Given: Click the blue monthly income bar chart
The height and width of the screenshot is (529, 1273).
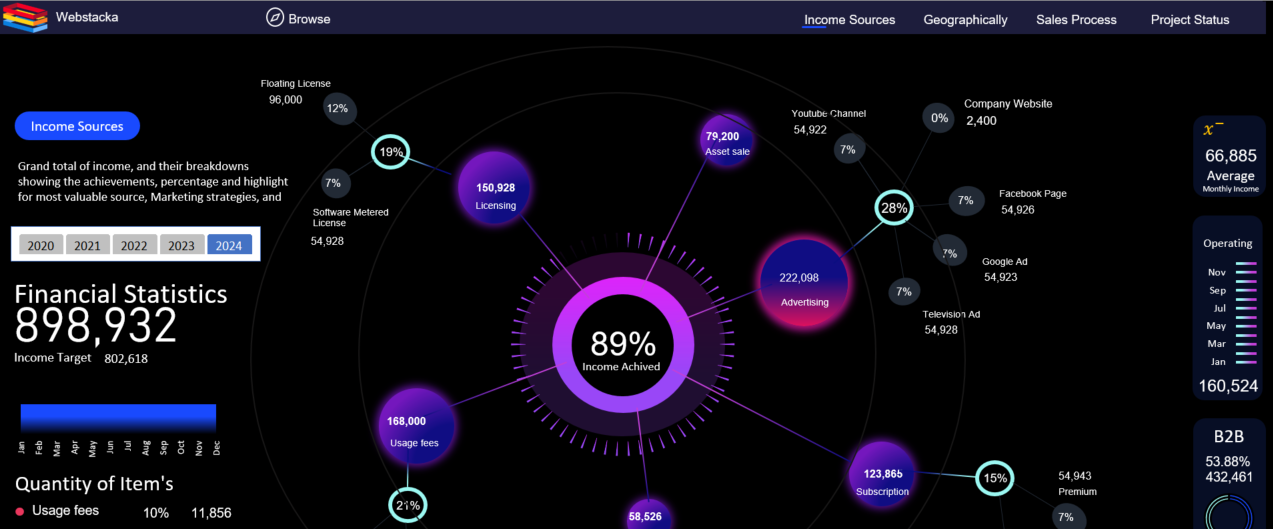Looking at the screenshot, I should pos(118,419).
